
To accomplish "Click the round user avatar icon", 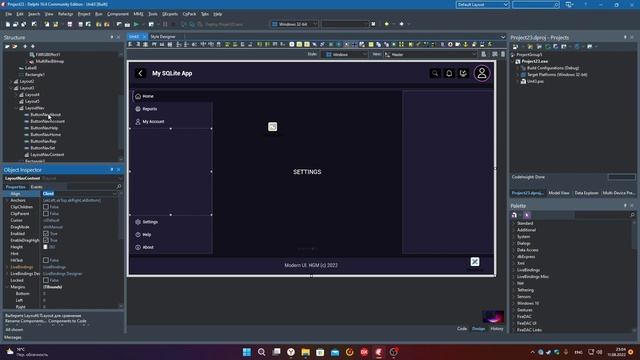I will click(482, 73).
